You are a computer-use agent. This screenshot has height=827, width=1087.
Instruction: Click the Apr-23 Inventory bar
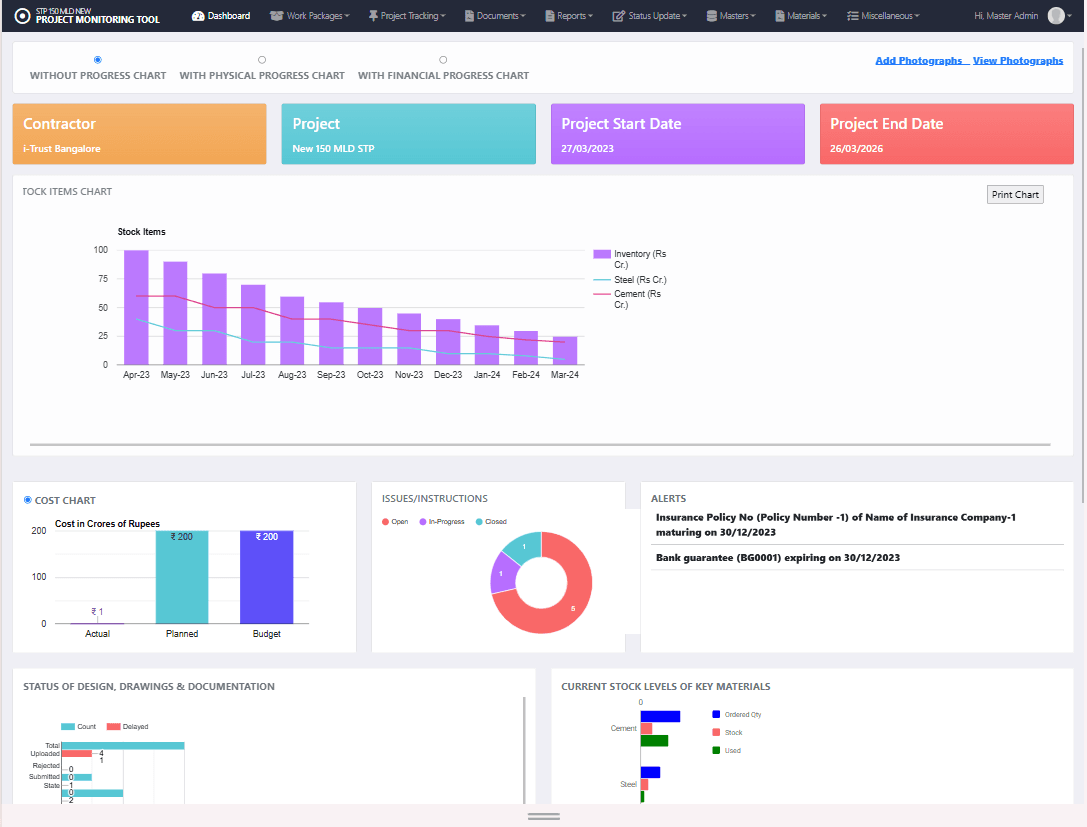136,307
